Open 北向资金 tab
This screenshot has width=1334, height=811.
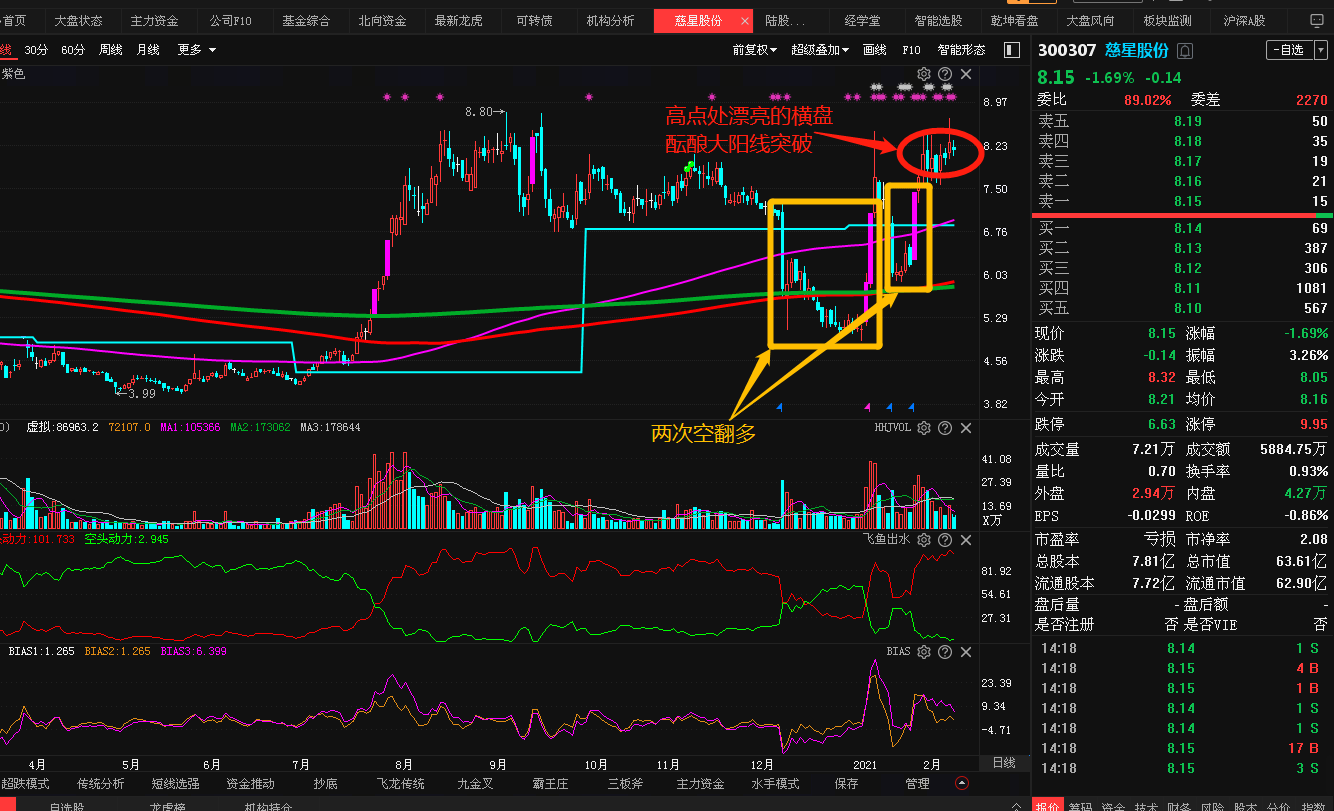pos(382,21)
